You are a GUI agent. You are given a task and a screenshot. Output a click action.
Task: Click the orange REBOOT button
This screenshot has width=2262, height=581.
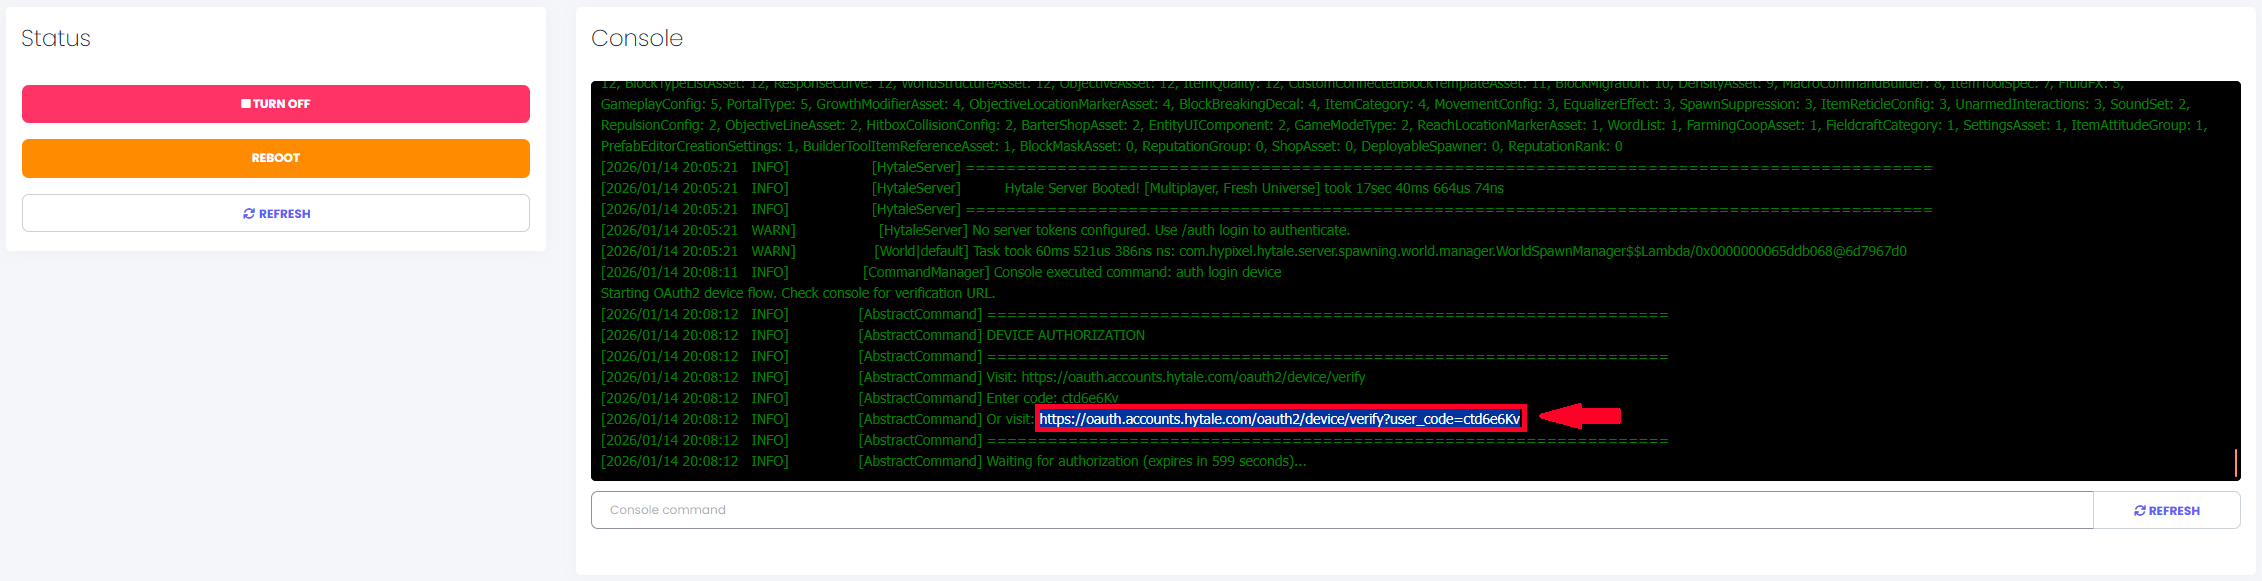click(x=276, y=158)
